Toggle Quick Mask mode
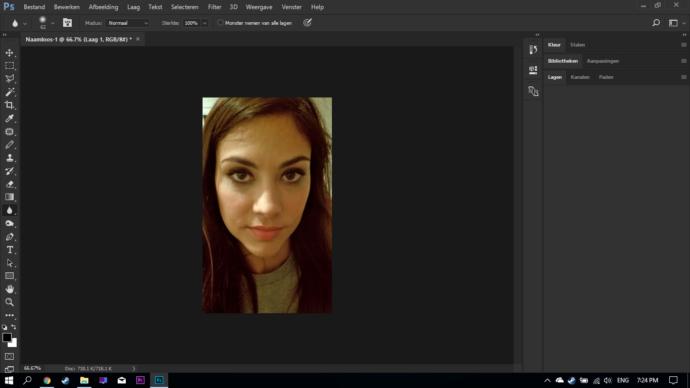The image size is (690, 388). tap(9, 356)
